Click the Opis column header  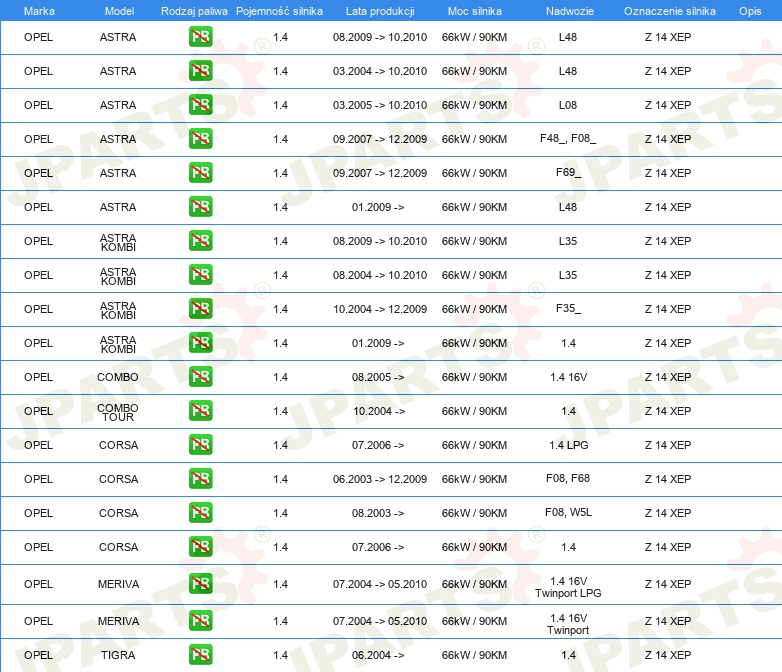[x=750, y=11]
